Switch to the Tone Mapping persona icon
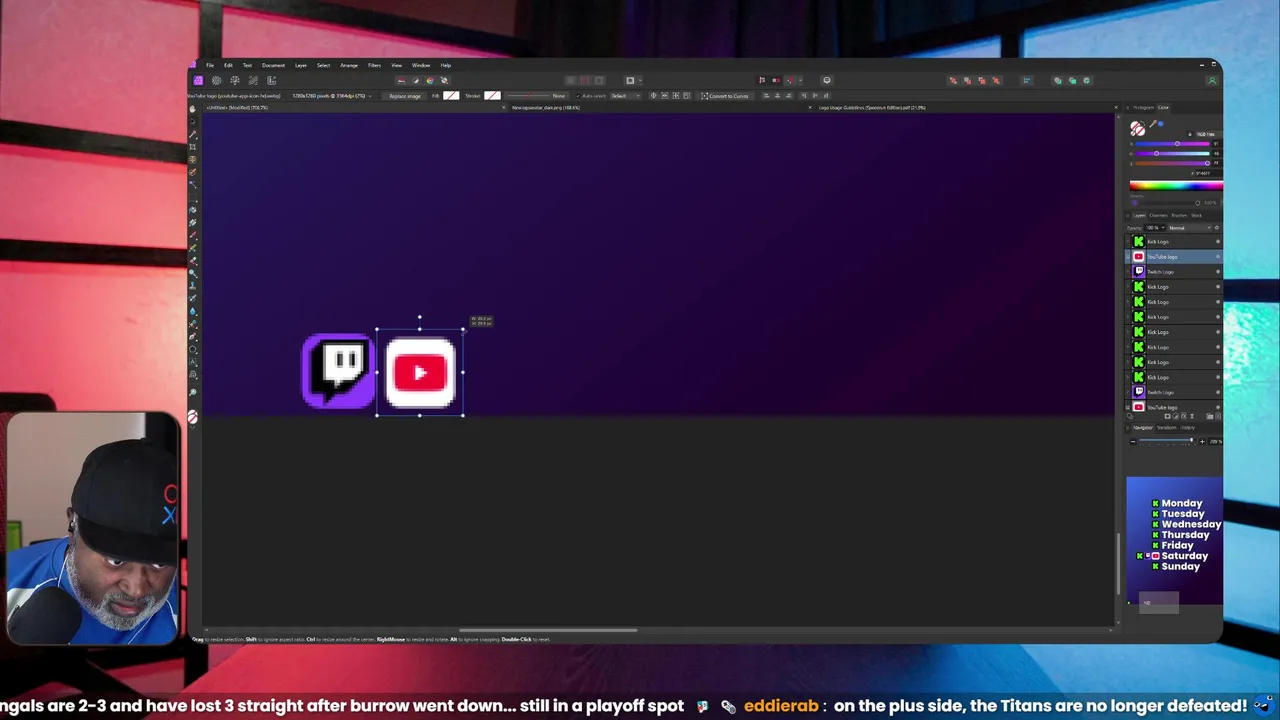This screenshot has width=1280, height=720. 253,80
